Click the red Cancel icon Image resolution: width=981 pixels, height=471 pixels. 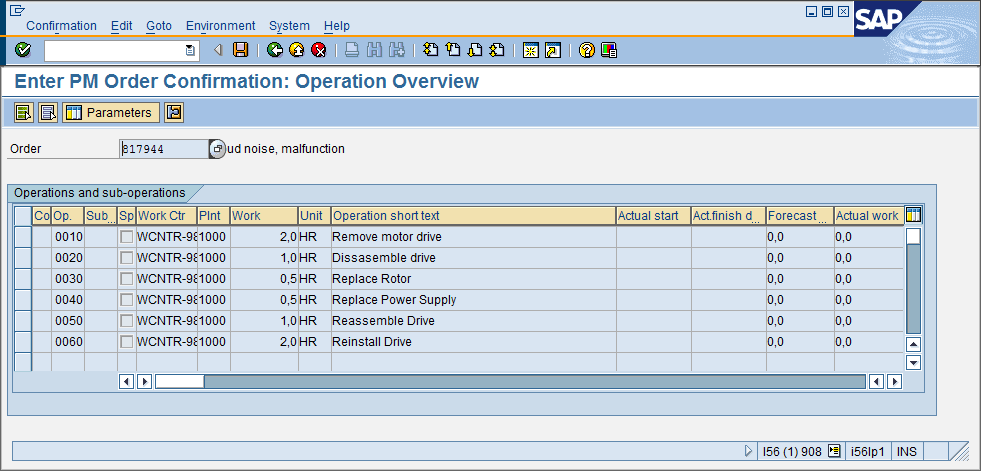pyautogui.click(x=319, y=50)
